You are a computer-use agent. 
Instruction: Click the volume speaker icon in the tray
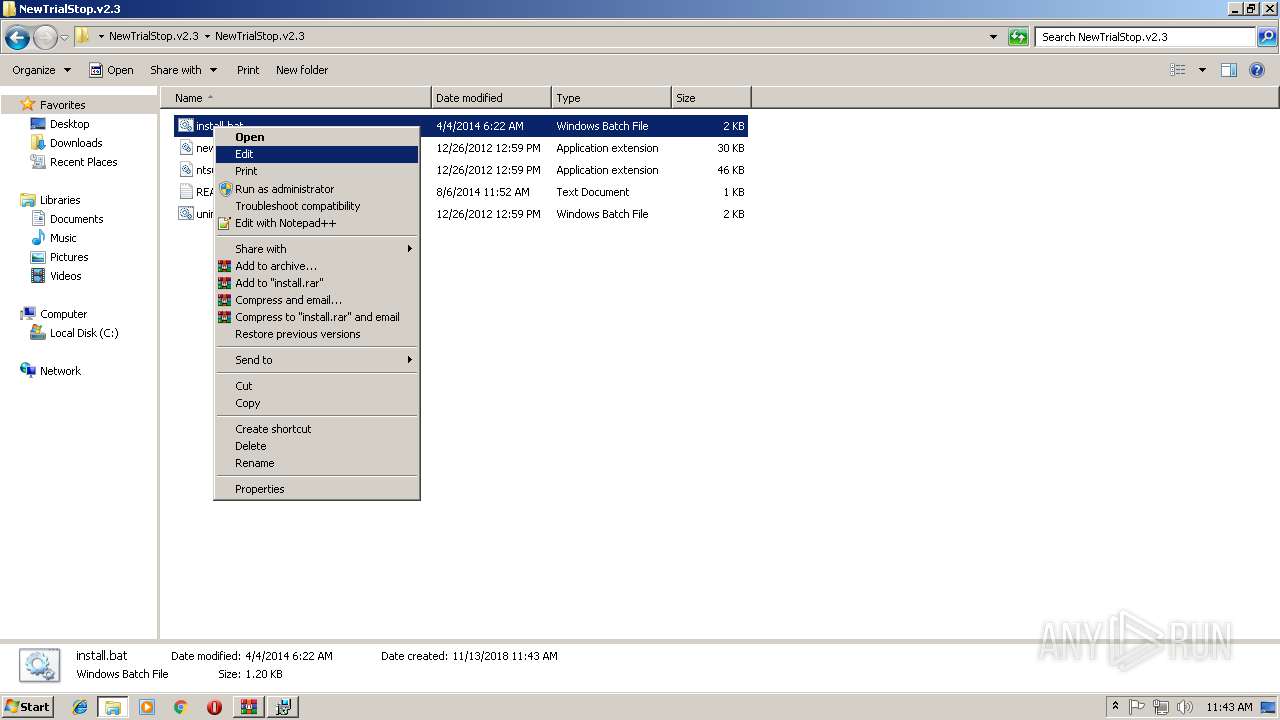(1184, 707)
